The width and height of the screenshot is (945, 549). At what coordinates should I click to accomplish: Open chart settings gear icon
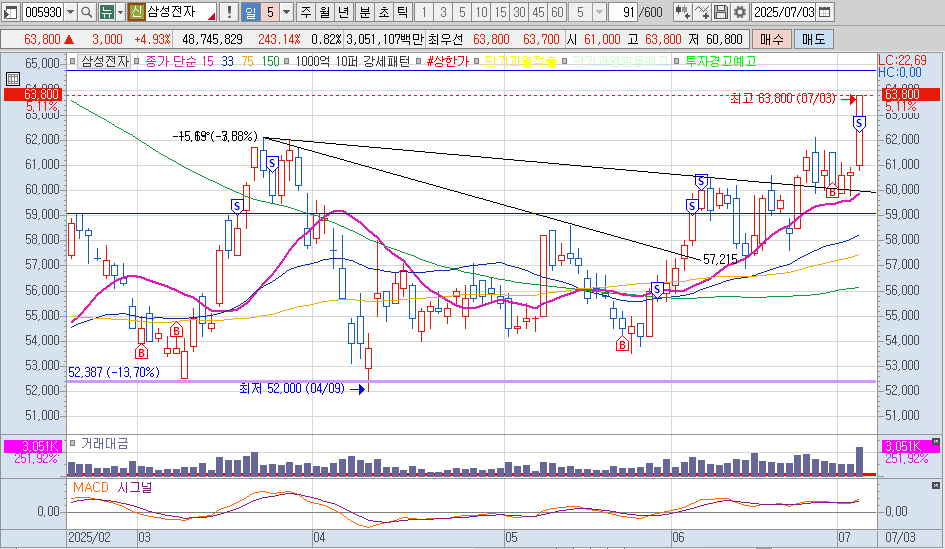pos(740,11)
